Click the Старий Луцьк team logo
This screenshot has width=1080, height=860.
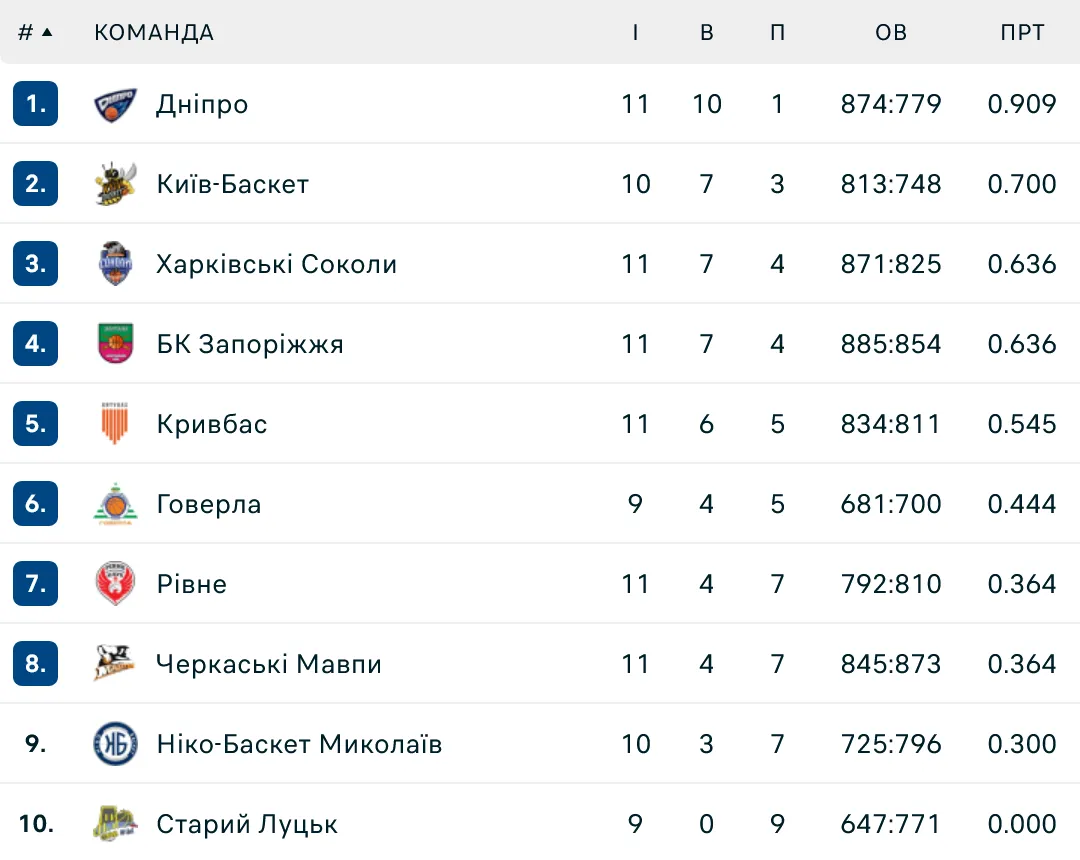pos(116,824)
